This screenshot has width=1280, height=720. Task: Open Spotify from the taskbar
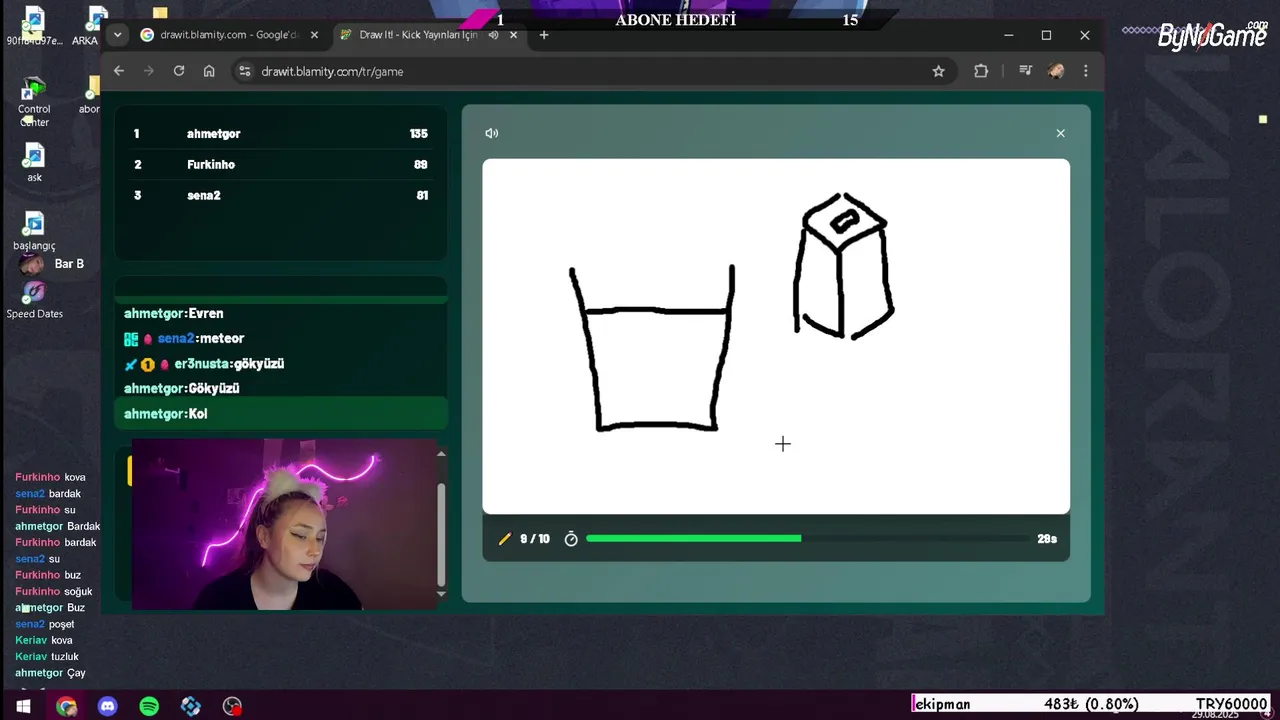tap(149, 706)
